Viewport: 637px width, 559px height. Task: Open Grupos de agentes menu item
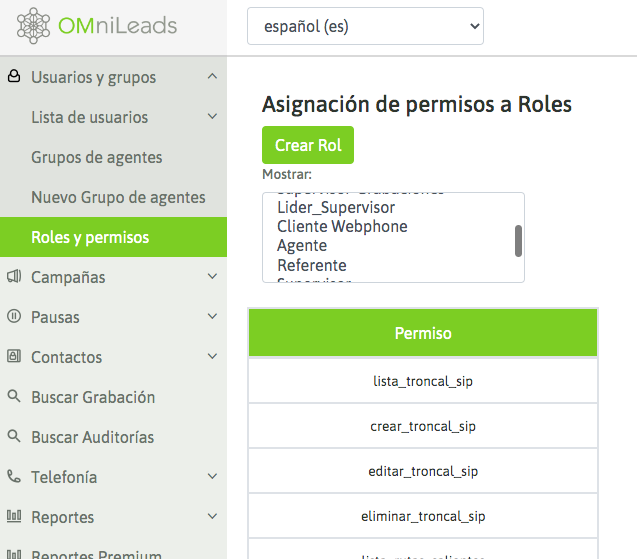97,157
